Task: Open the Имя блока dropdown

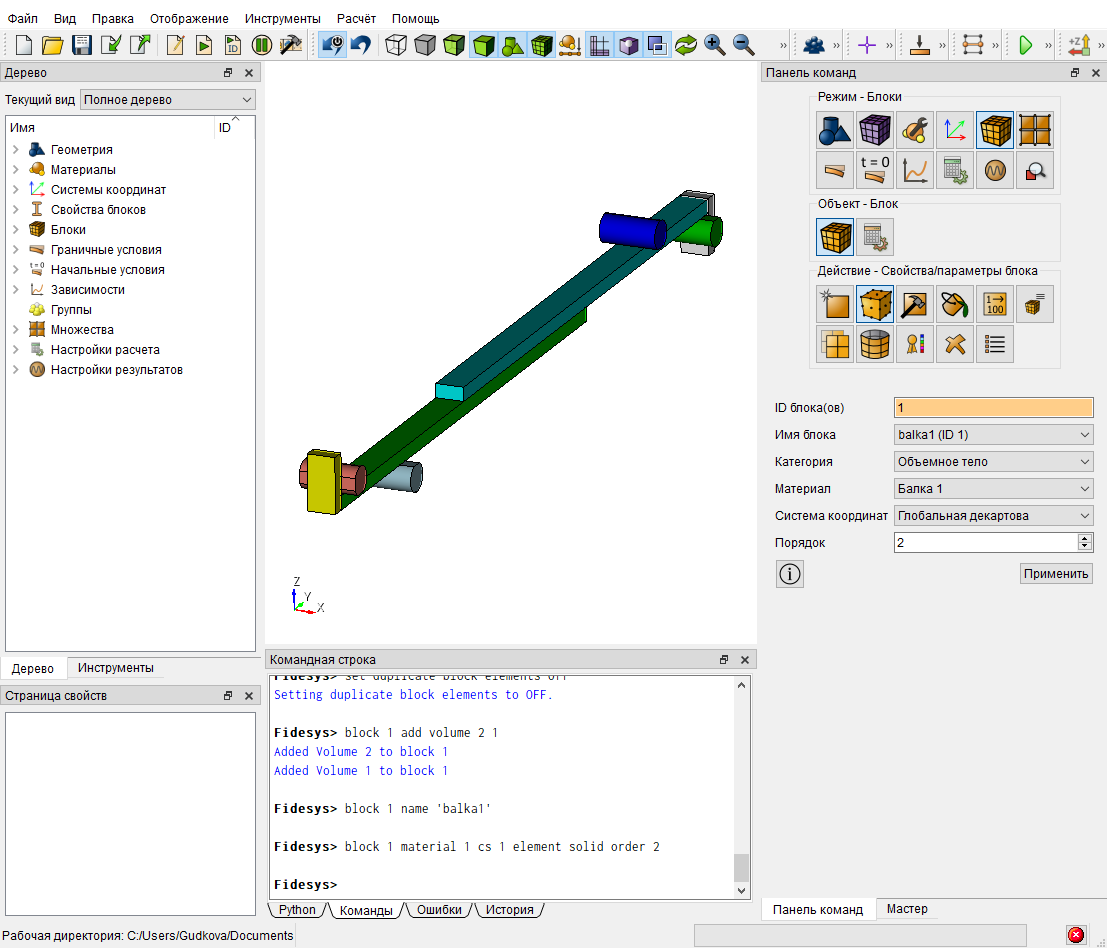Action: tap(993, 435)
